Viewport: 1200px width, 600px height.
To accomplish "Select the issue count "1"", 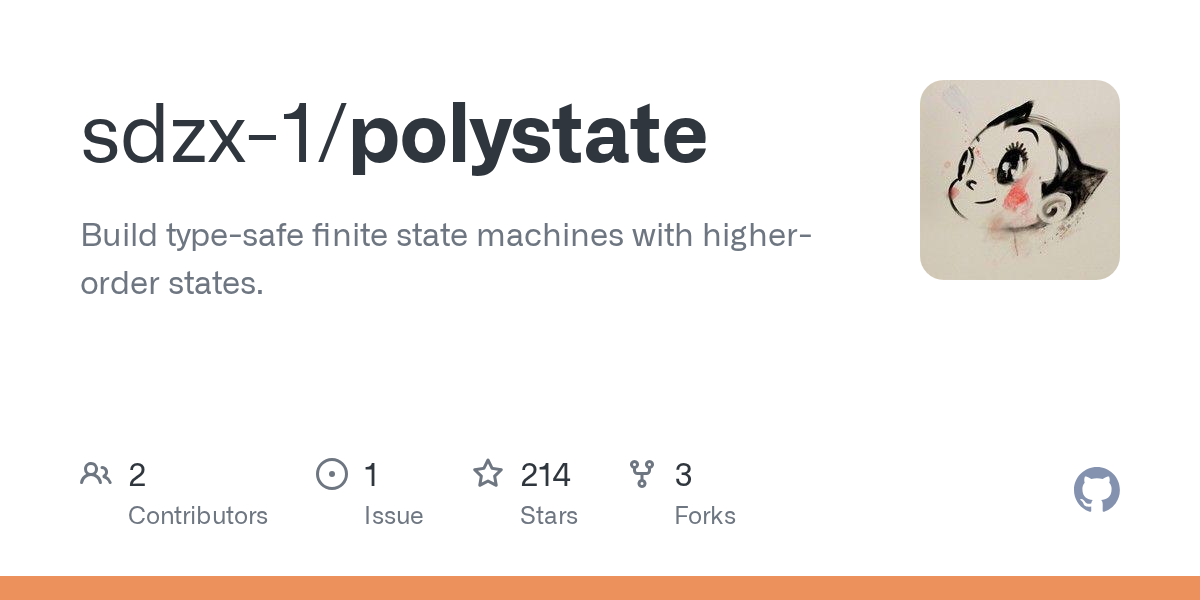I will [371, 475].
